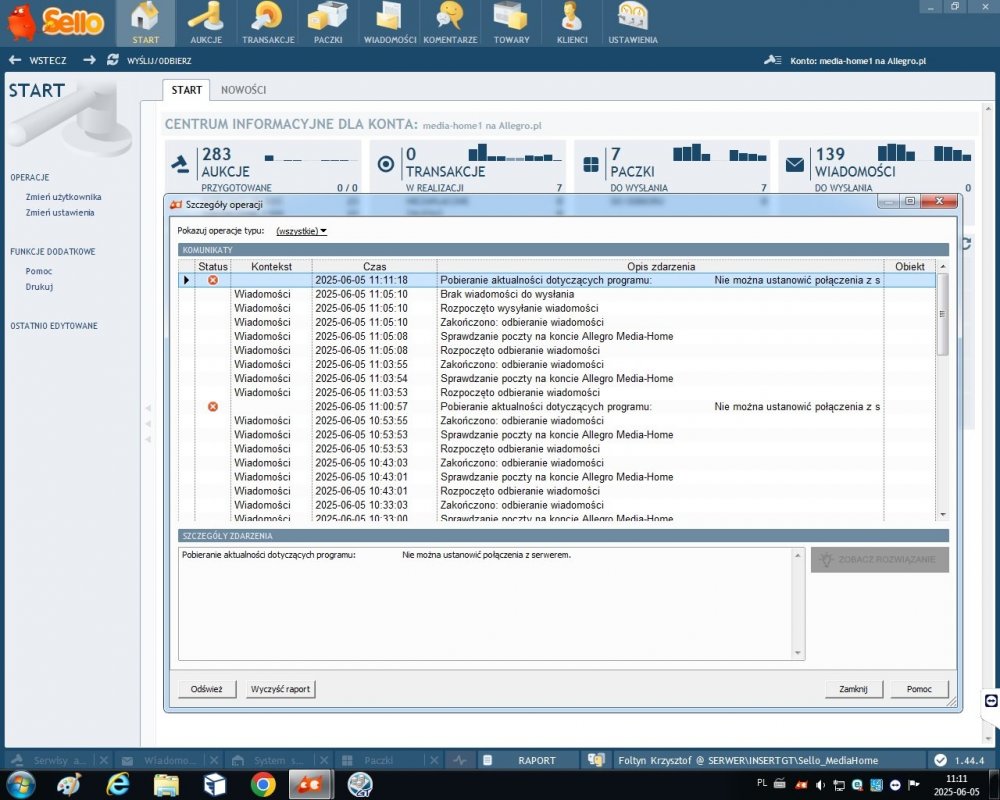Click the Wyślij/Odbierz sync icon
The width and height of the screenshot is (1000, 800).
tap(113, 60)
